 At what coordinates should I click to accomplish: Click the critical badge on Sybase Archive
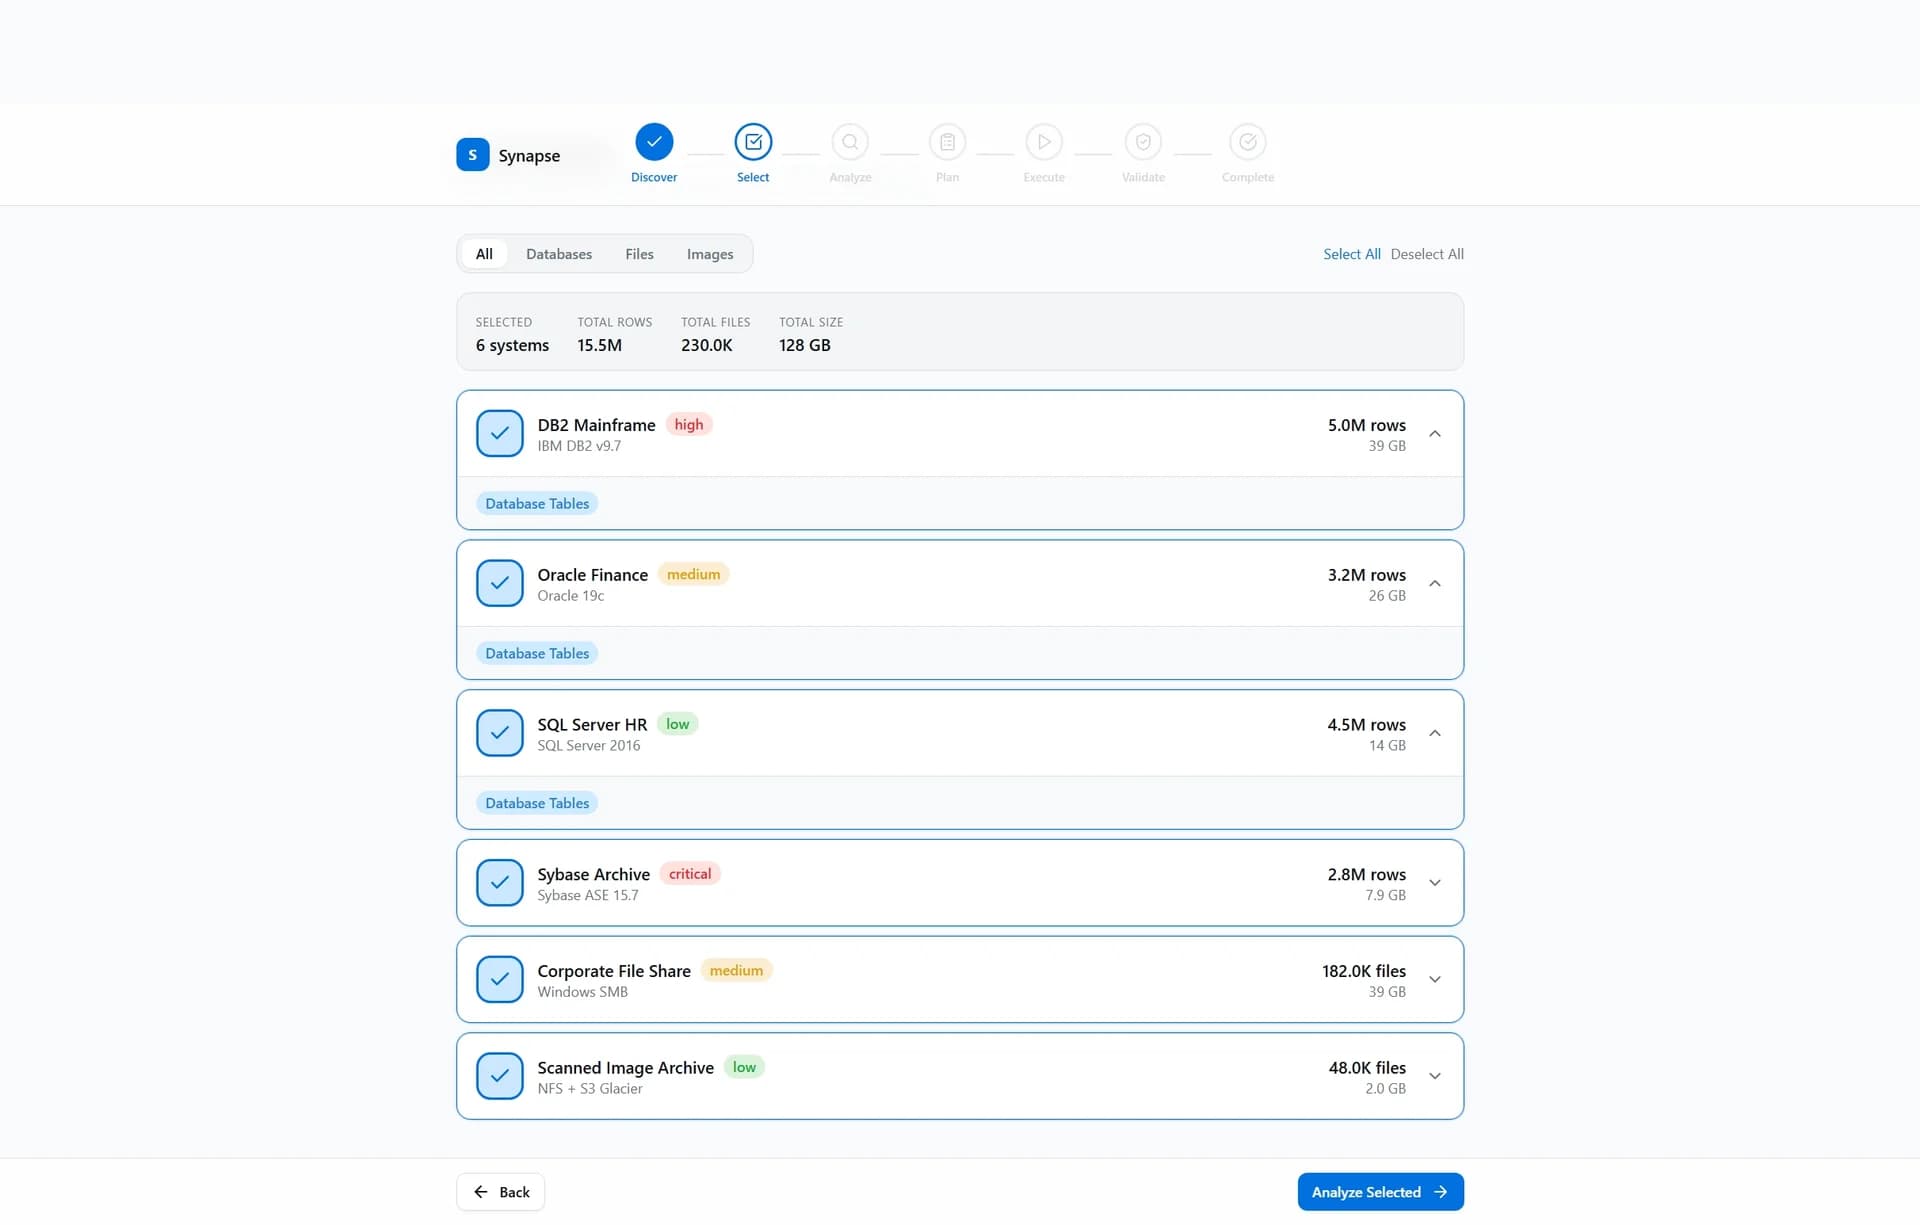[690, 874]
